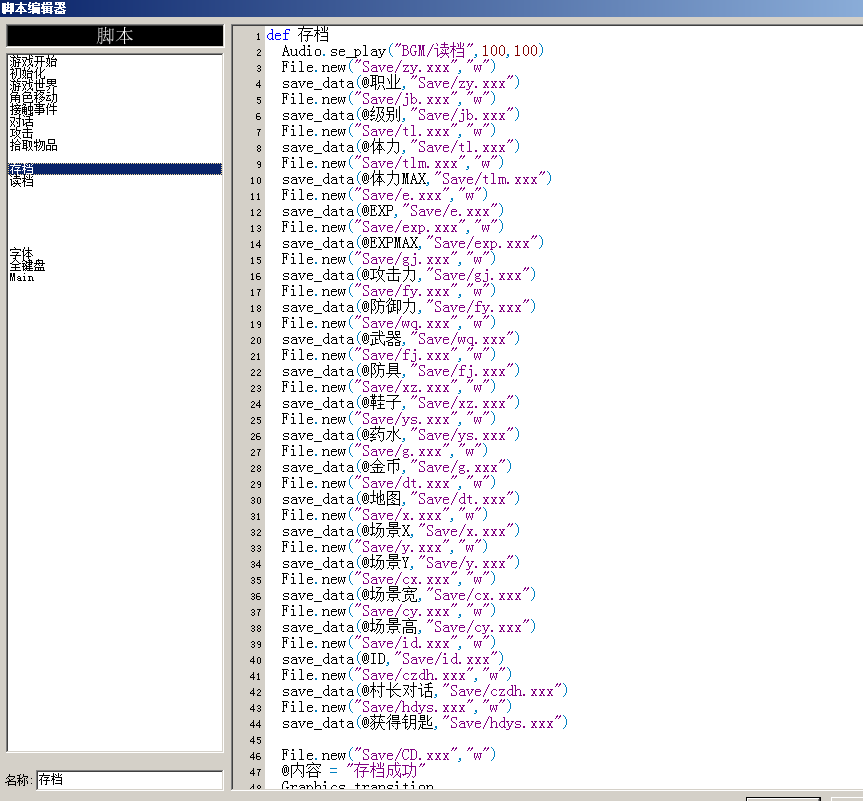
Task: Open the 字体 script entry
Action: [21, 254]
